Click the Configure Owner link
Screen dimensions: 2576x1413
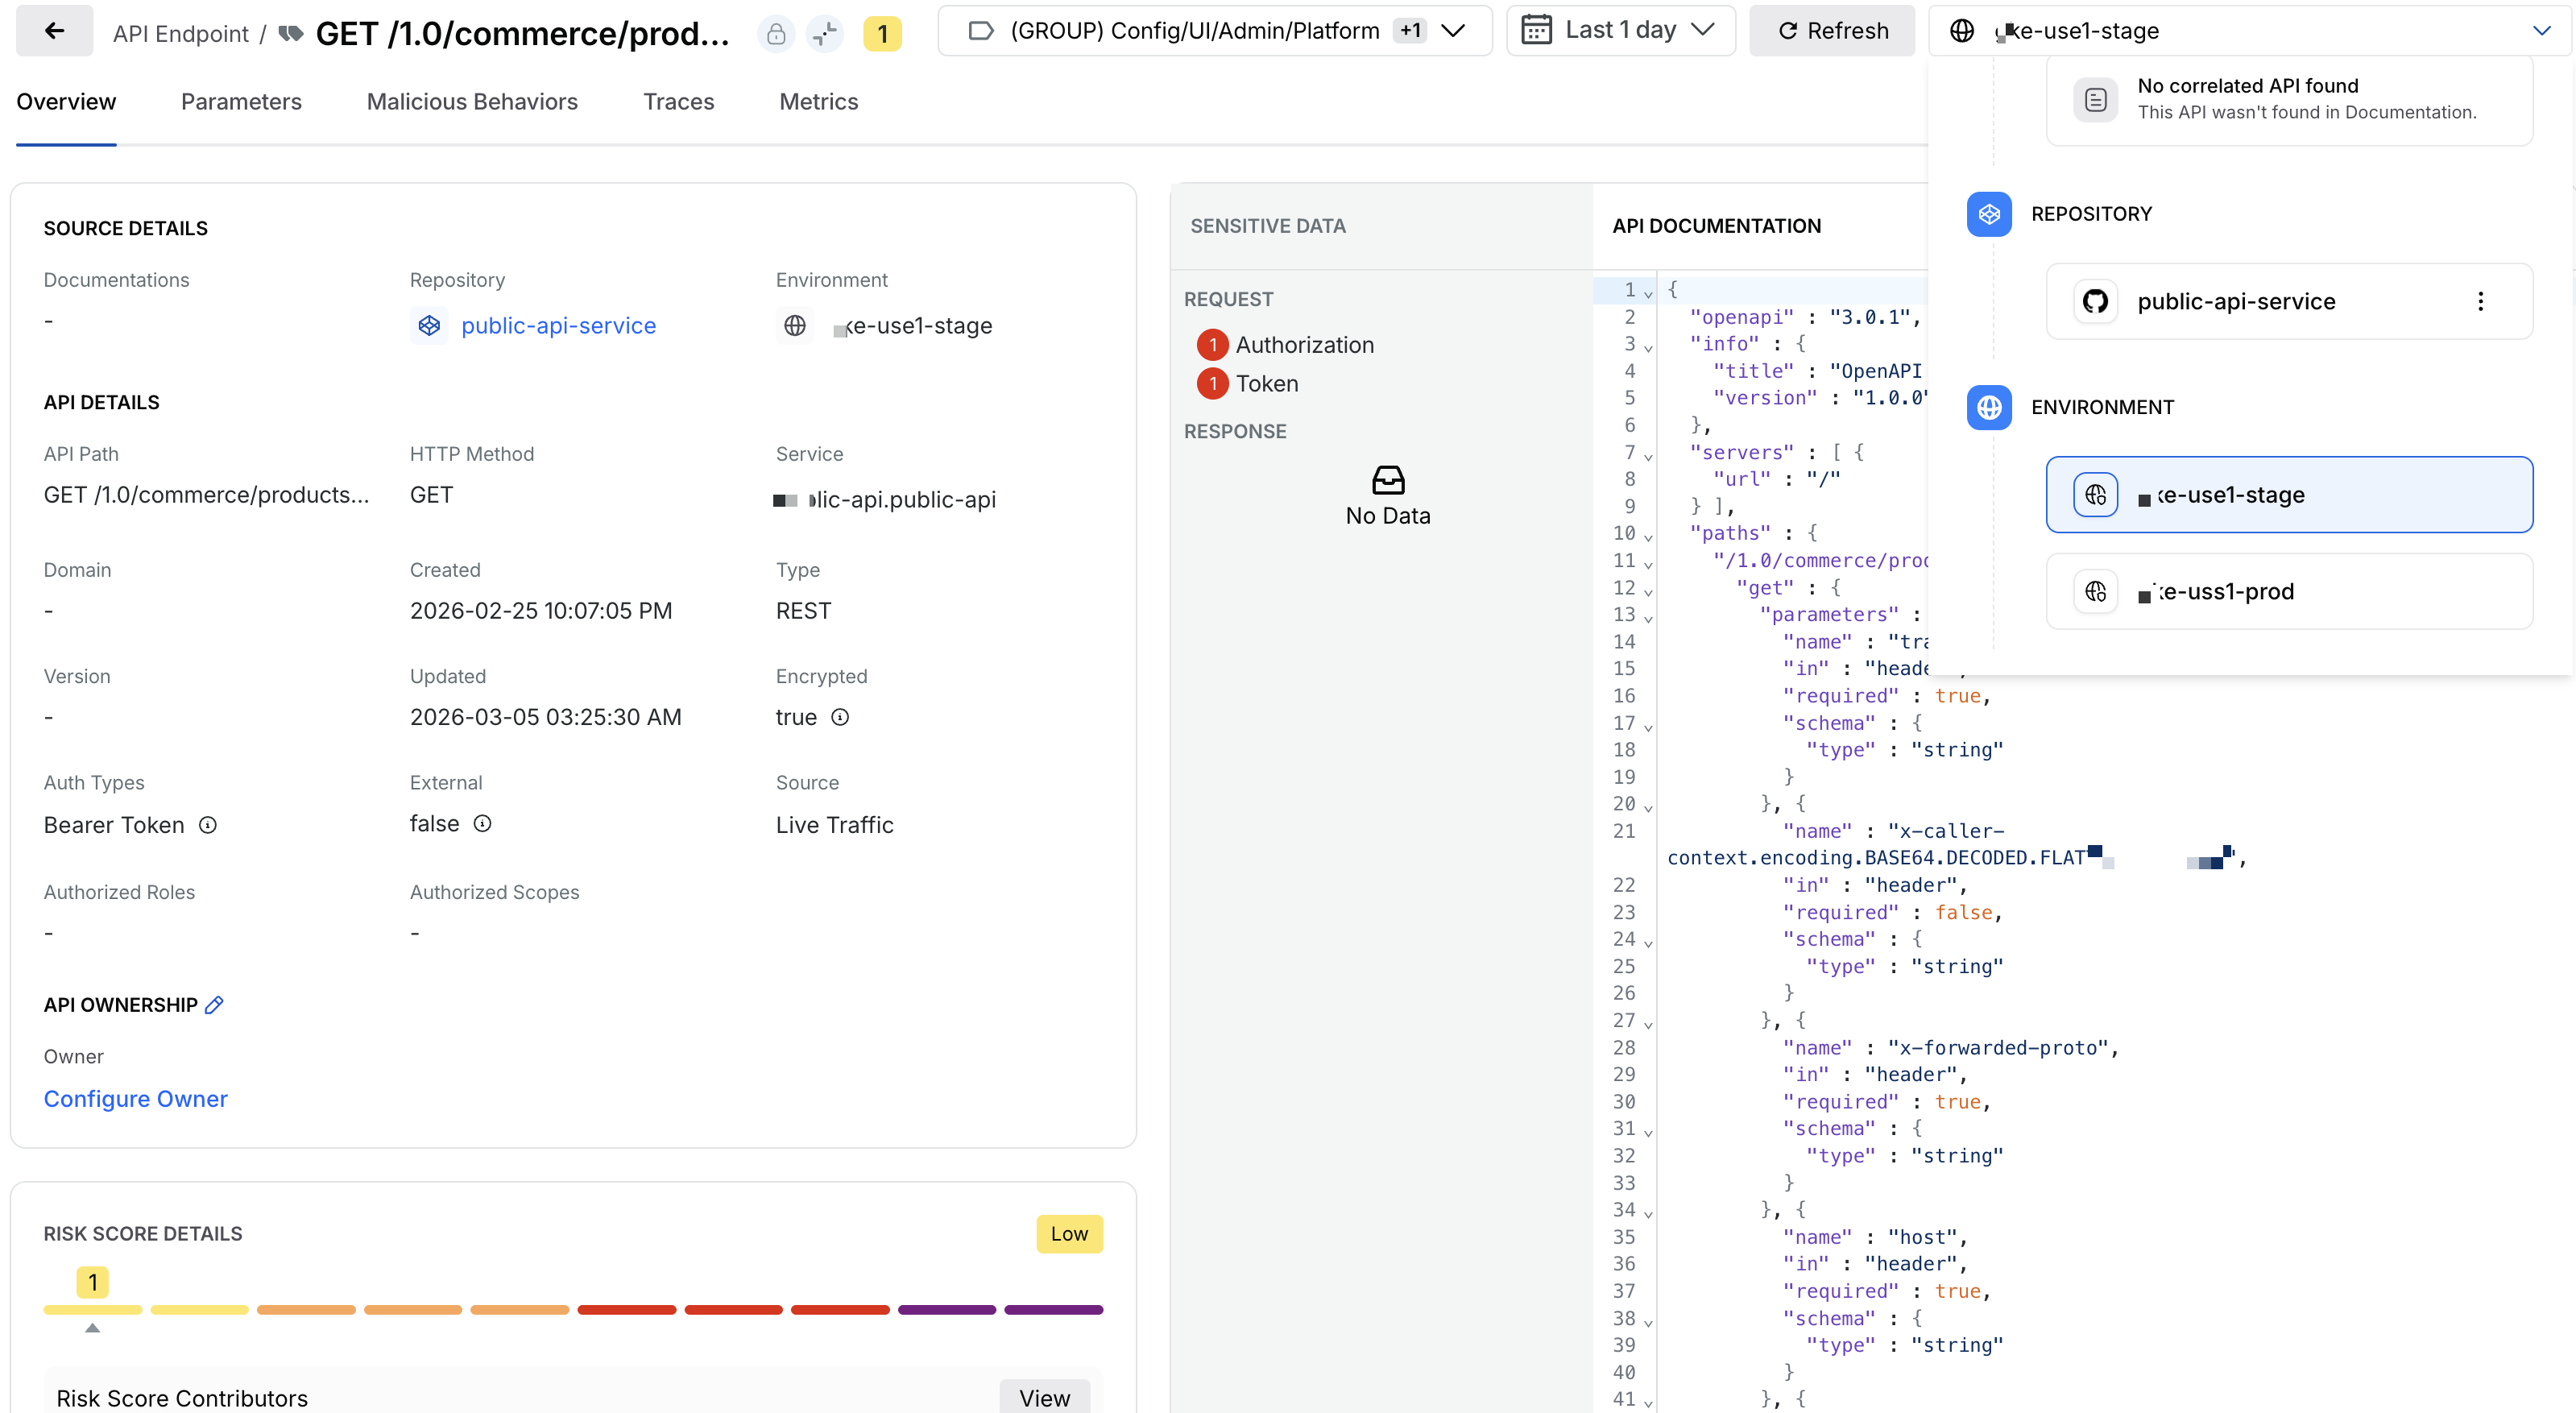tap(135, 1099)
